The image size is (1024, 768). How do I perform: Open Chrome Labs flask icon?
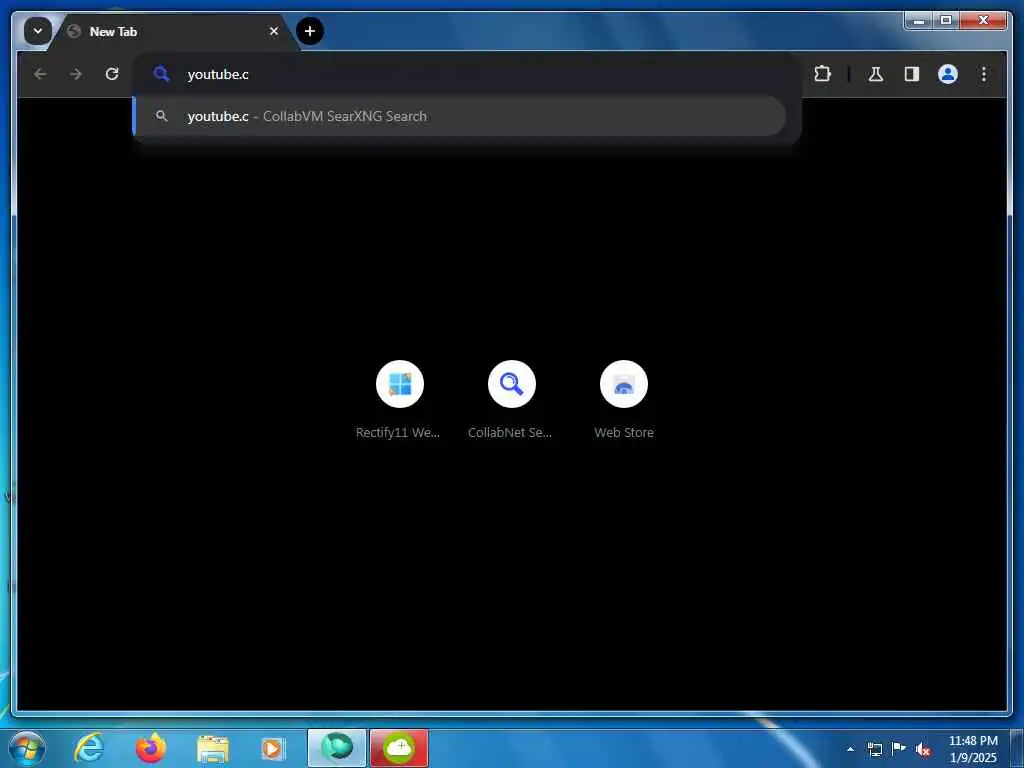tap(876, 74)
